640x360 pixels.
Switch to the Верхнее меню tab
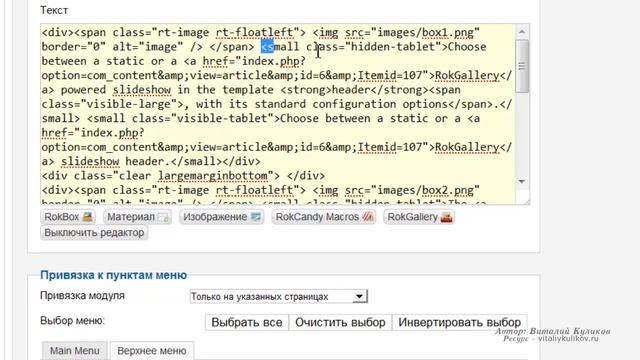click(152, 351)
